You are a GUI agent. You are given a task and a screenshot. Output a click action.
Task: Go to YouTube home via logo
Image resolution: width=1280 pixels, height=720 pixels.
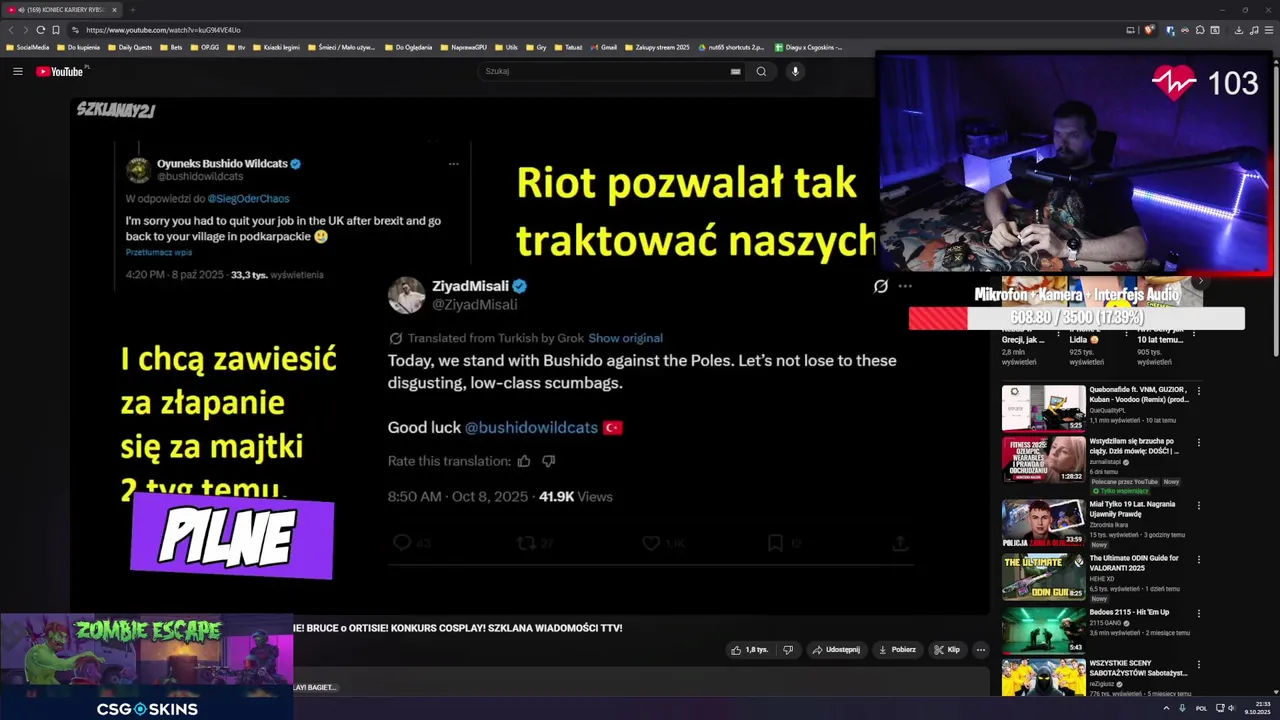point(61,71)
